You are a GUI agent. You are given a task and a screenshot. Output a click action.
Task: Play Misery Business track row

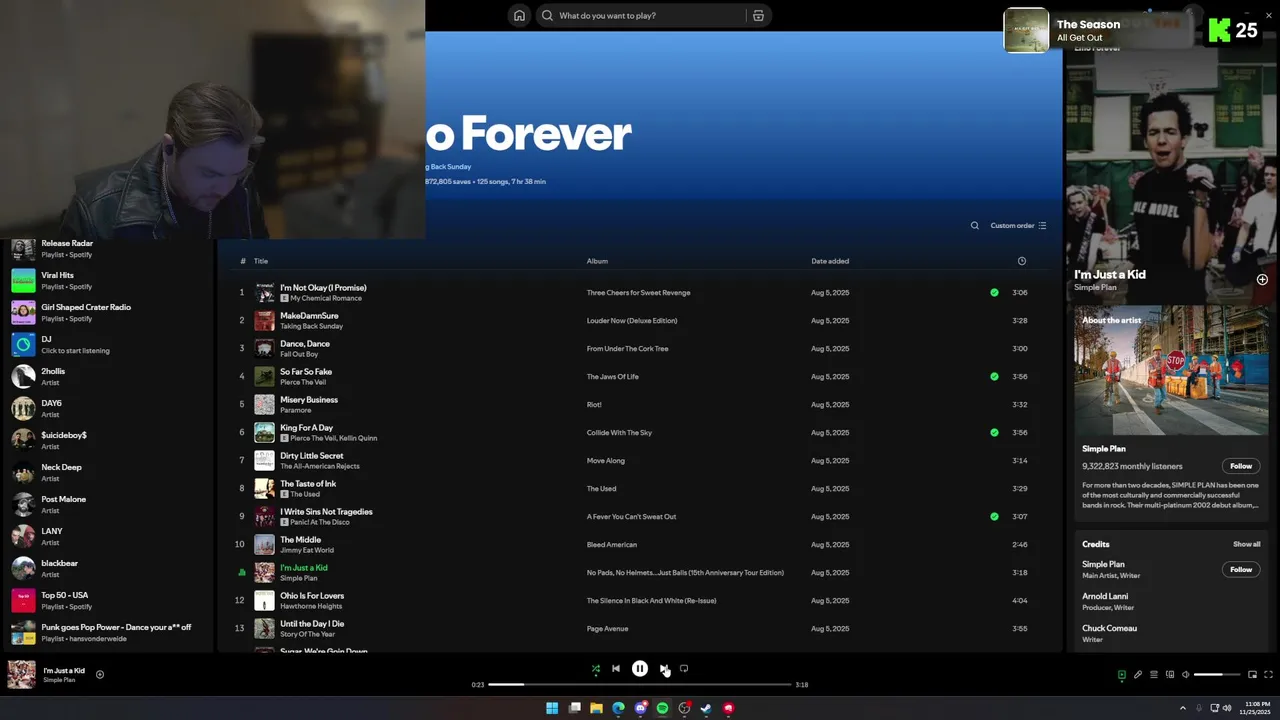tap(640, 405)
